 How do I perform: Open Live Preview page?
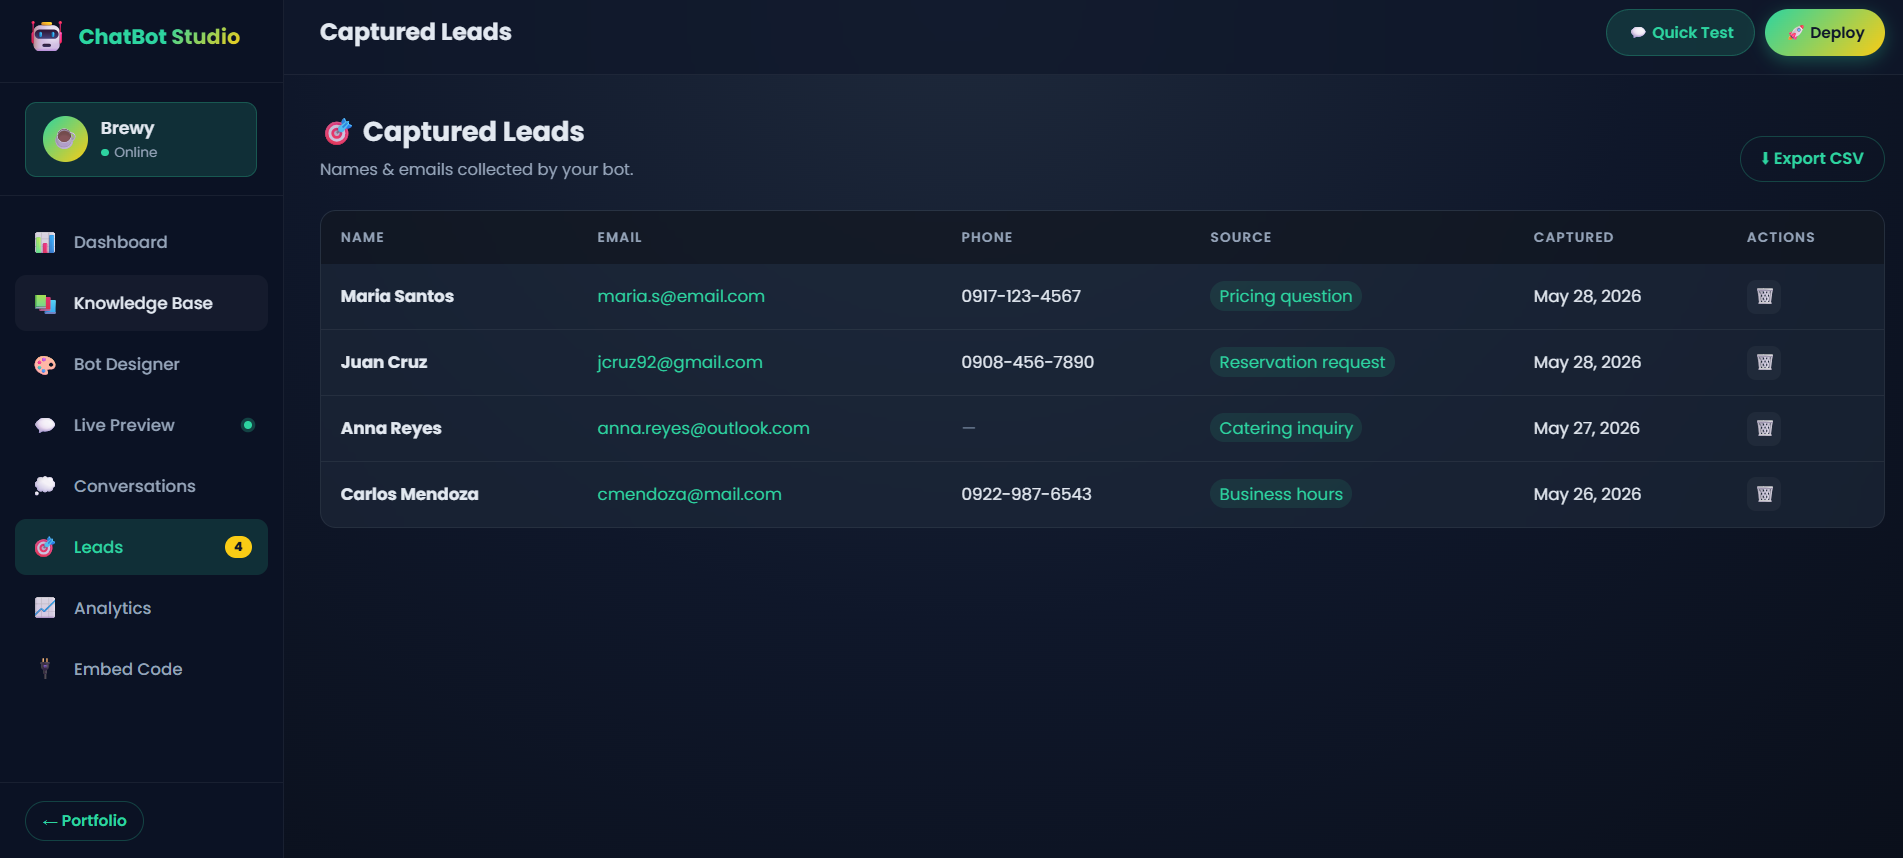(x=141, y=425)
